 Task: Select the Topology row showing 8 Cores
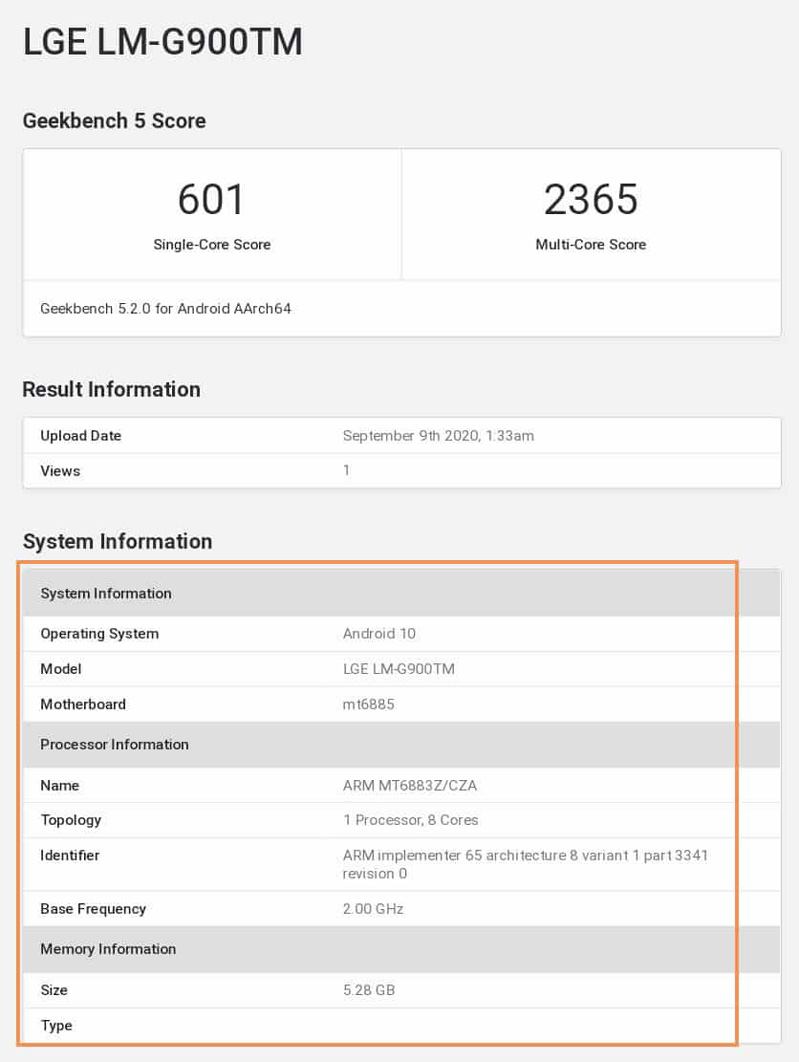[411, 820]
